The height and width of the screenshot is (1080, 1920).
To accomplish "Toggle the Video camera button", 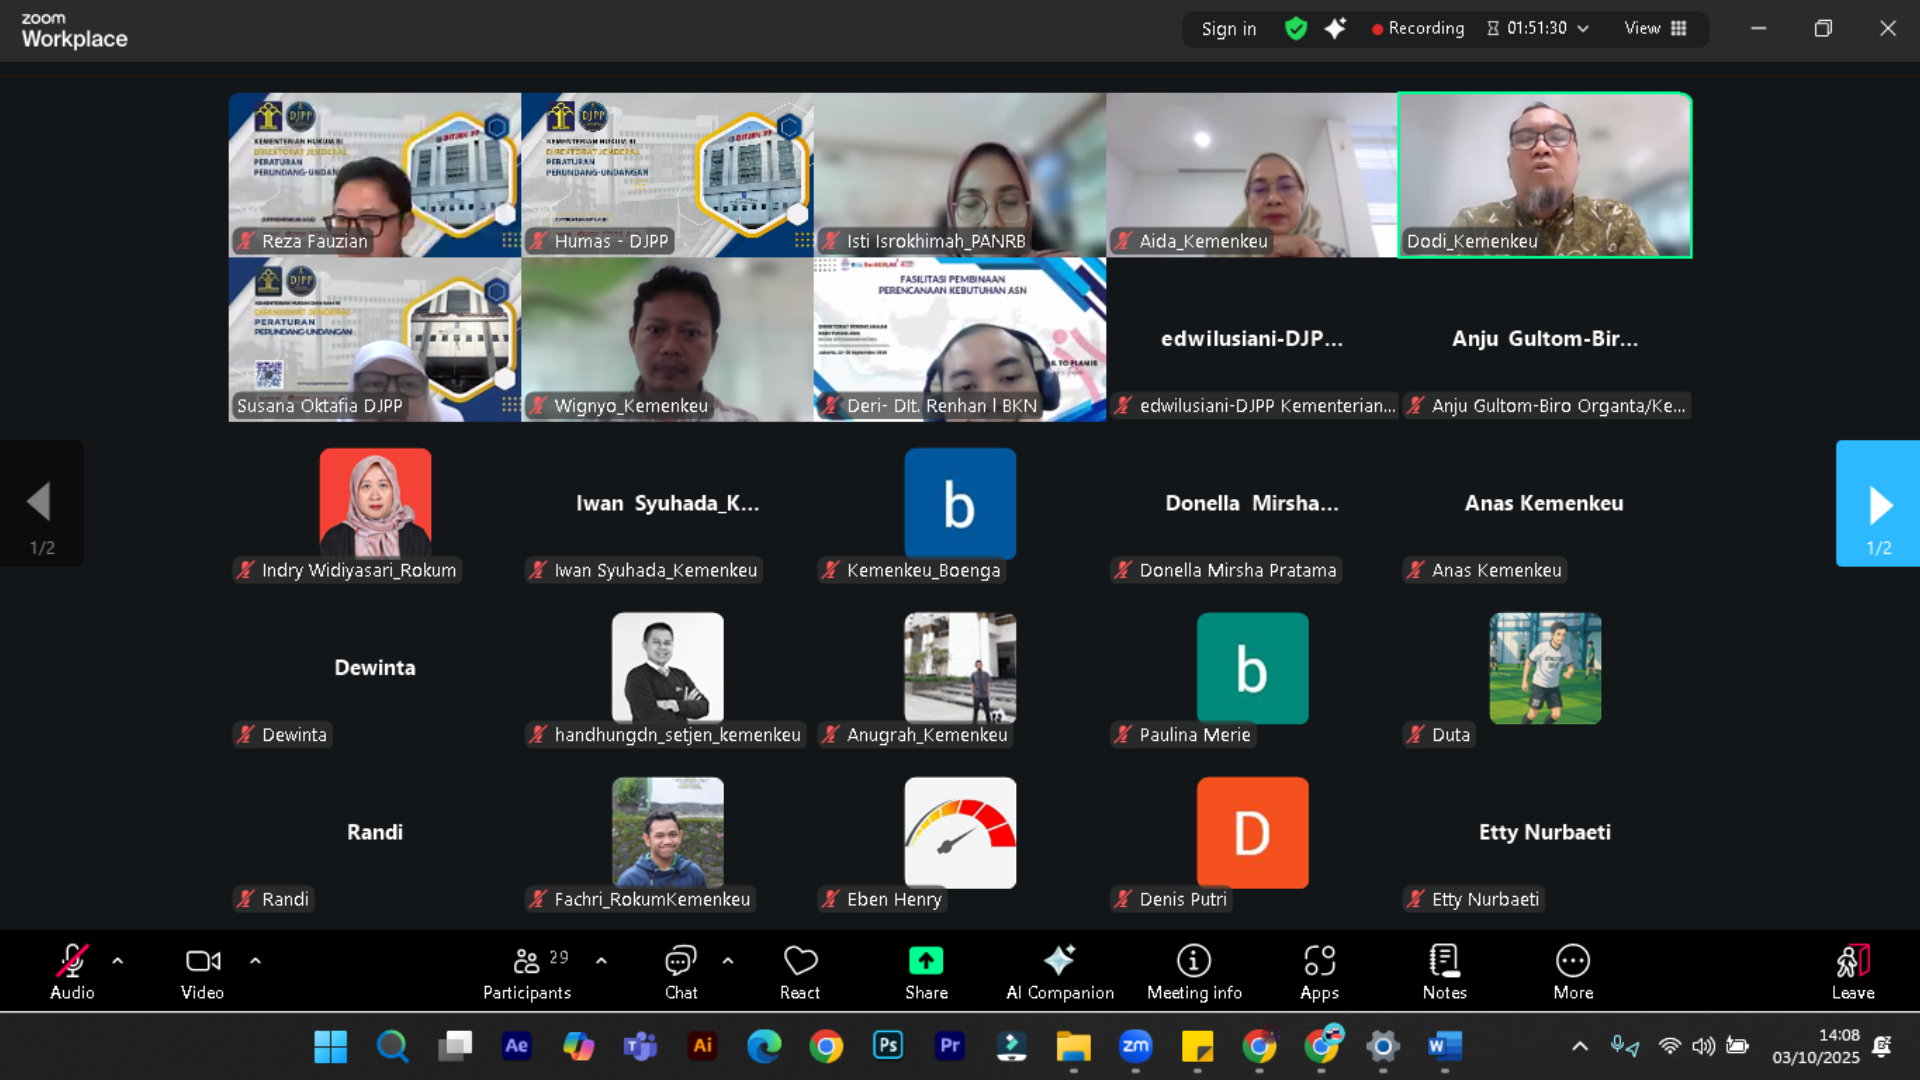I will pyautogui.click(x=202, y=962).
